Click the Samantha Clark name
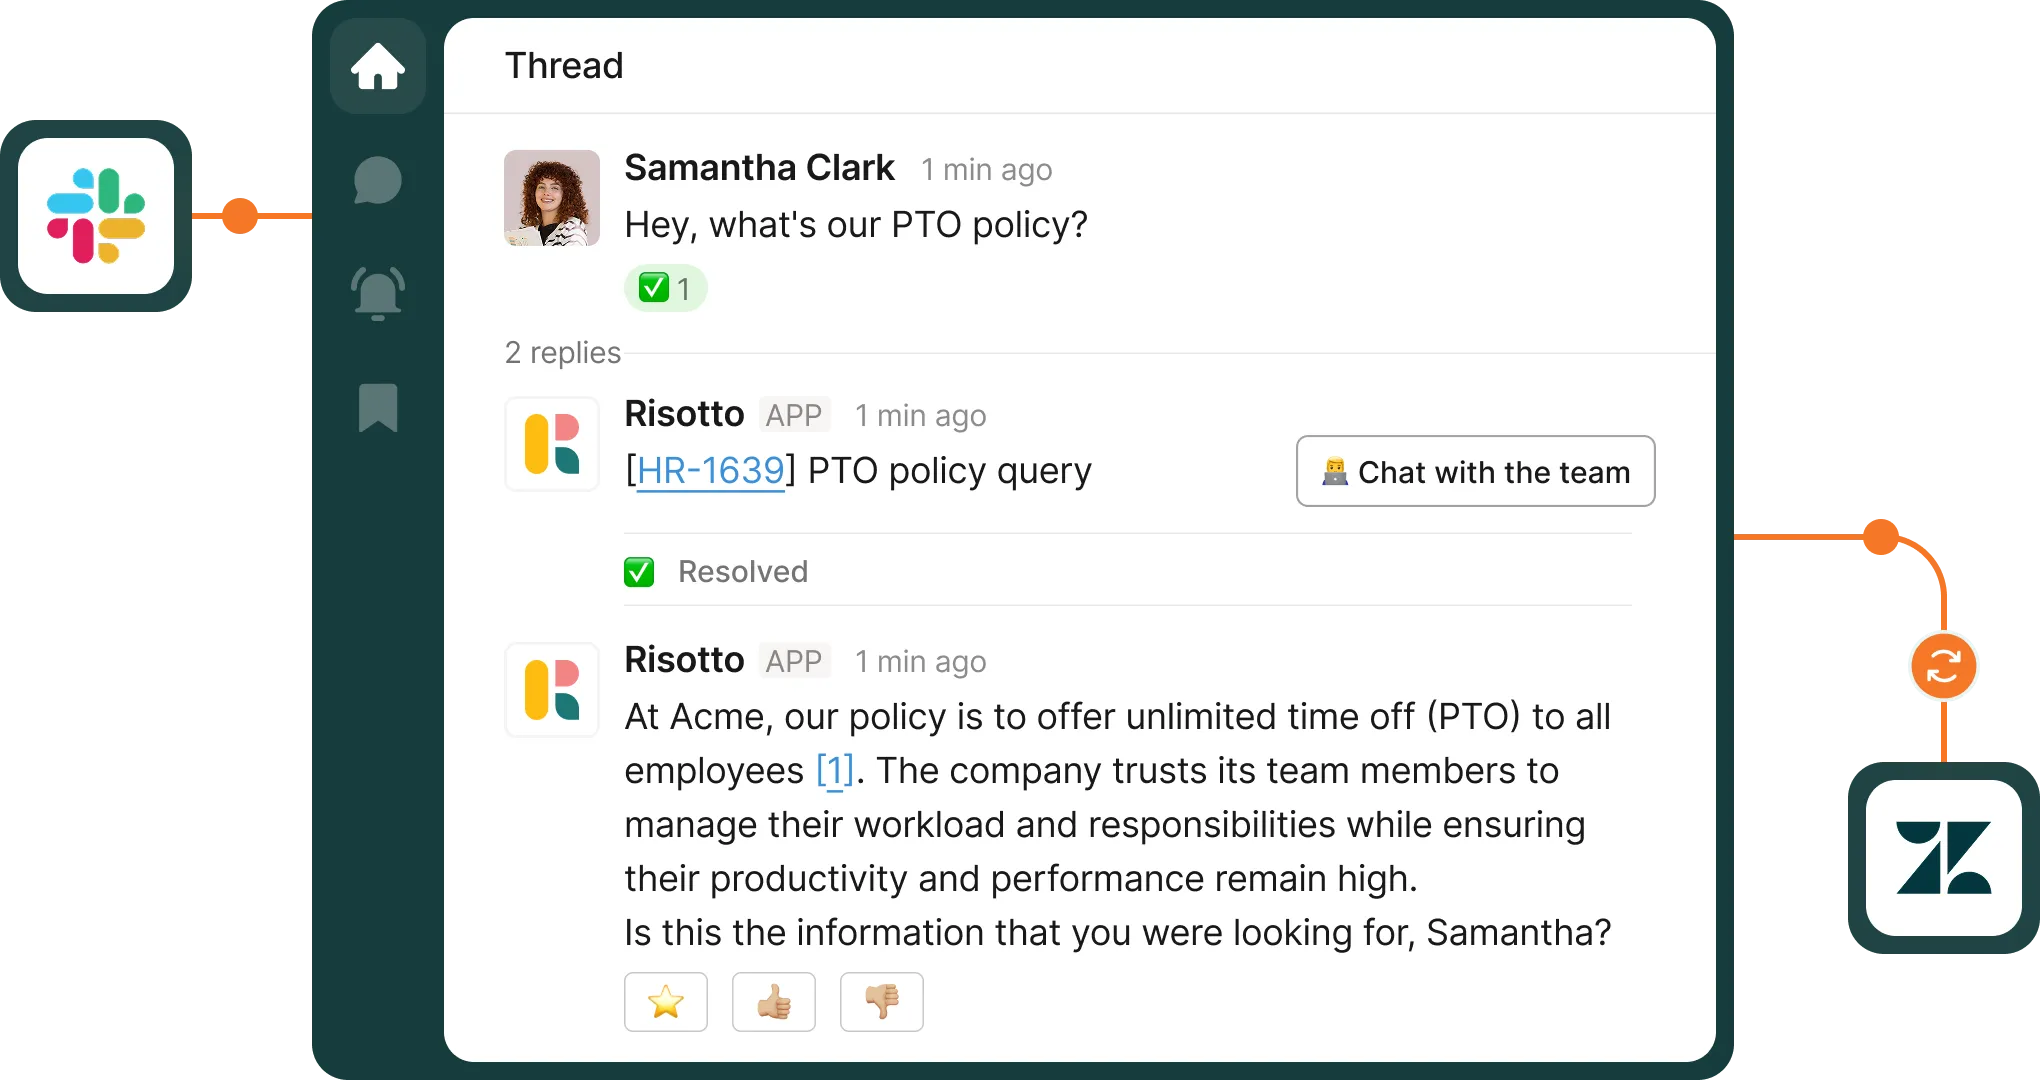This screenshot has width=2040, height=1080. click(x=759, y=168)
